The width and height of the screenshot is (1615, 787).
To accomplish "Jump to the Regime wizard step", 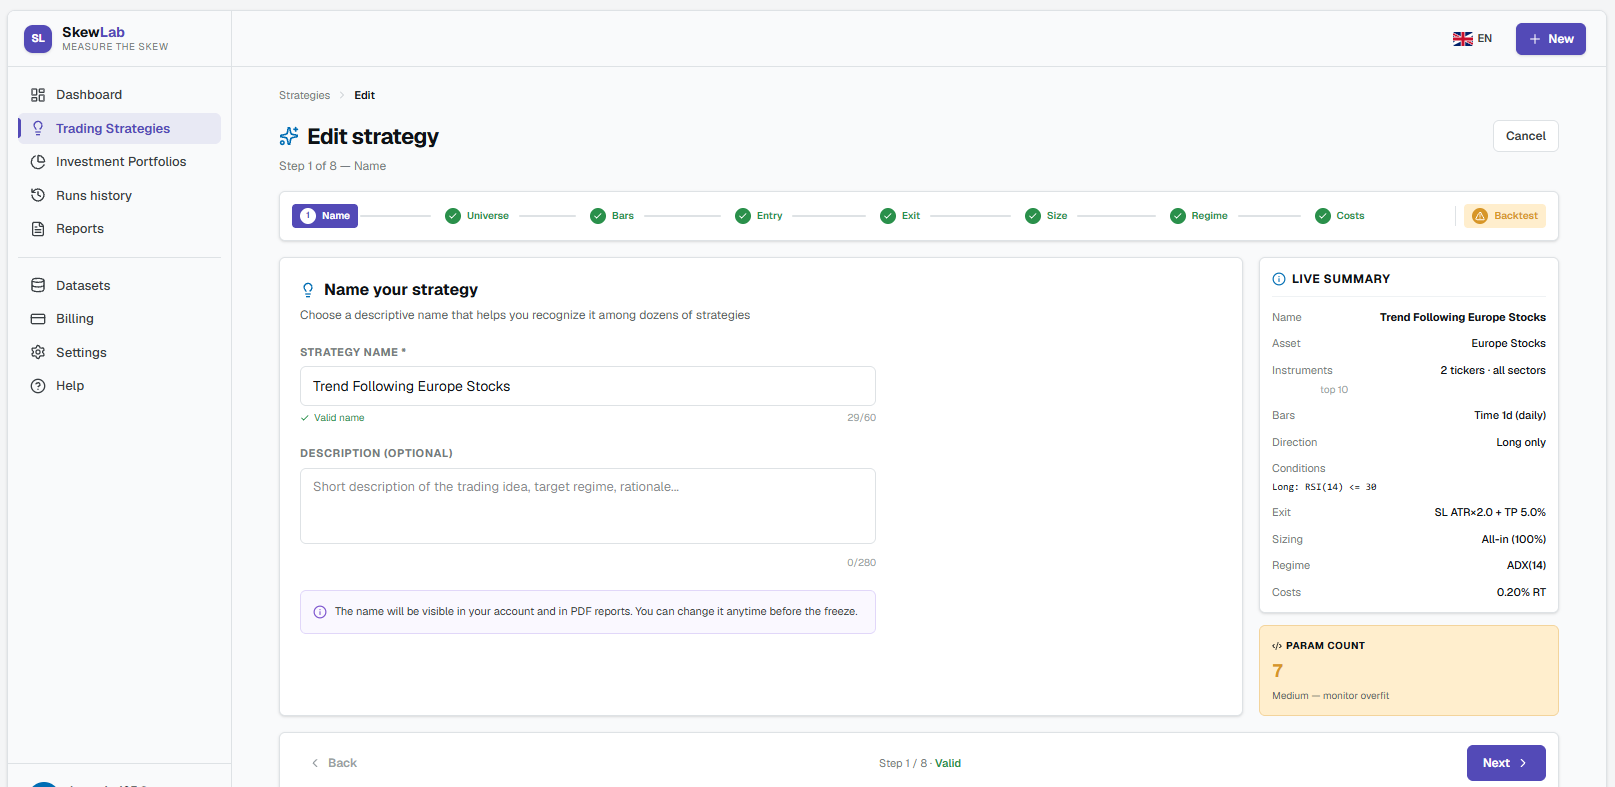I will point(1199,216).
